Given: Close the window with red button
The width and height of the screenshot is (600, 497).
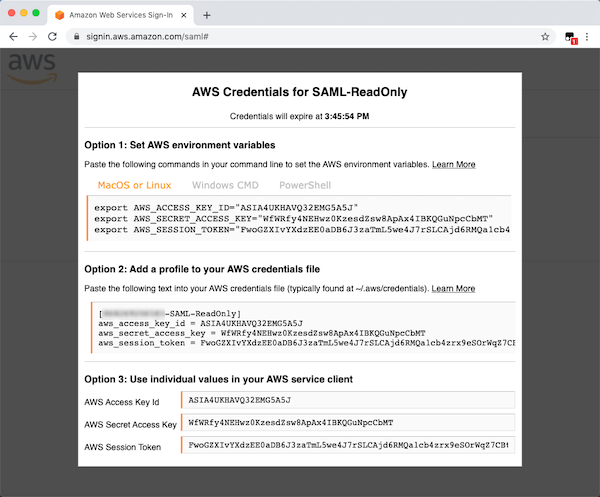Looking at the screenshot, I should coord(11,13).
